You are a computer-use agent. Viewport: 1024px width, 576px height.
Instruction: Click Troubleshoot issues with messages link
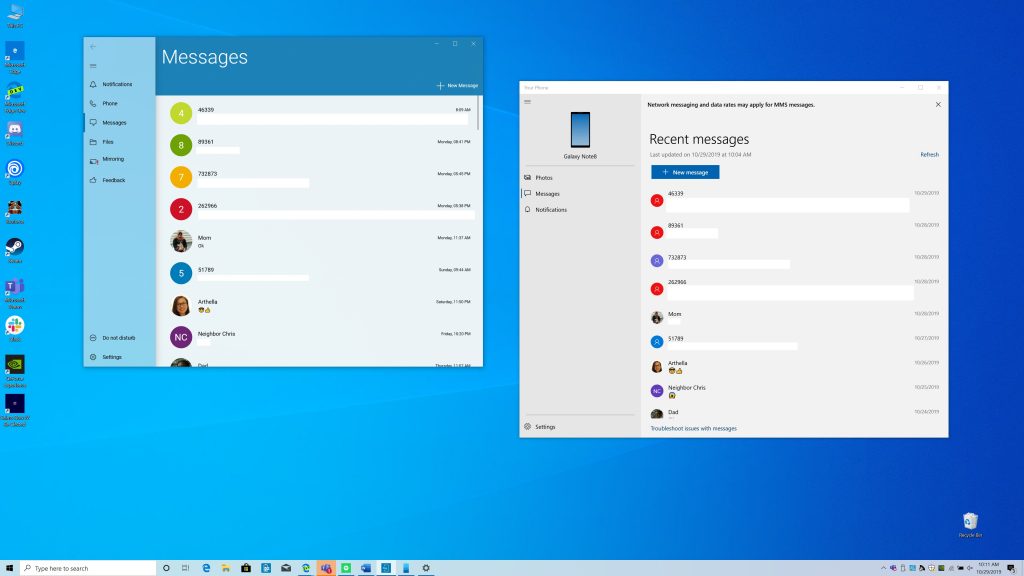click(x=694, y=428)
